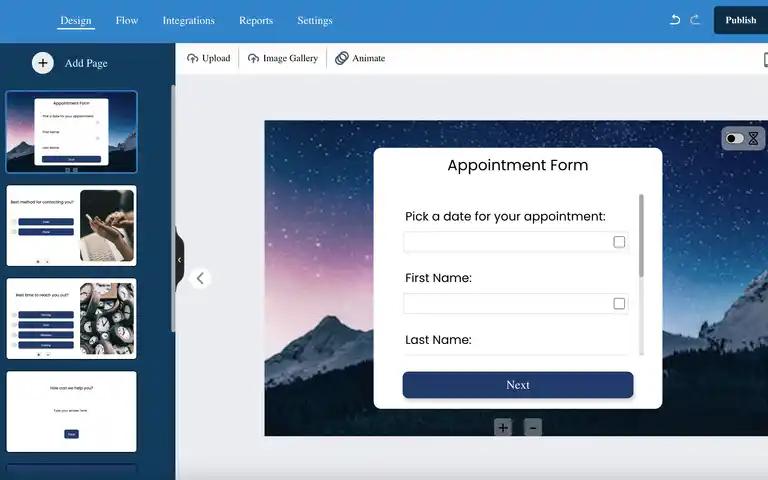Click the device preview icon in toolbar
This screenshot has width=768, height=480.
[x=765, y=59]
